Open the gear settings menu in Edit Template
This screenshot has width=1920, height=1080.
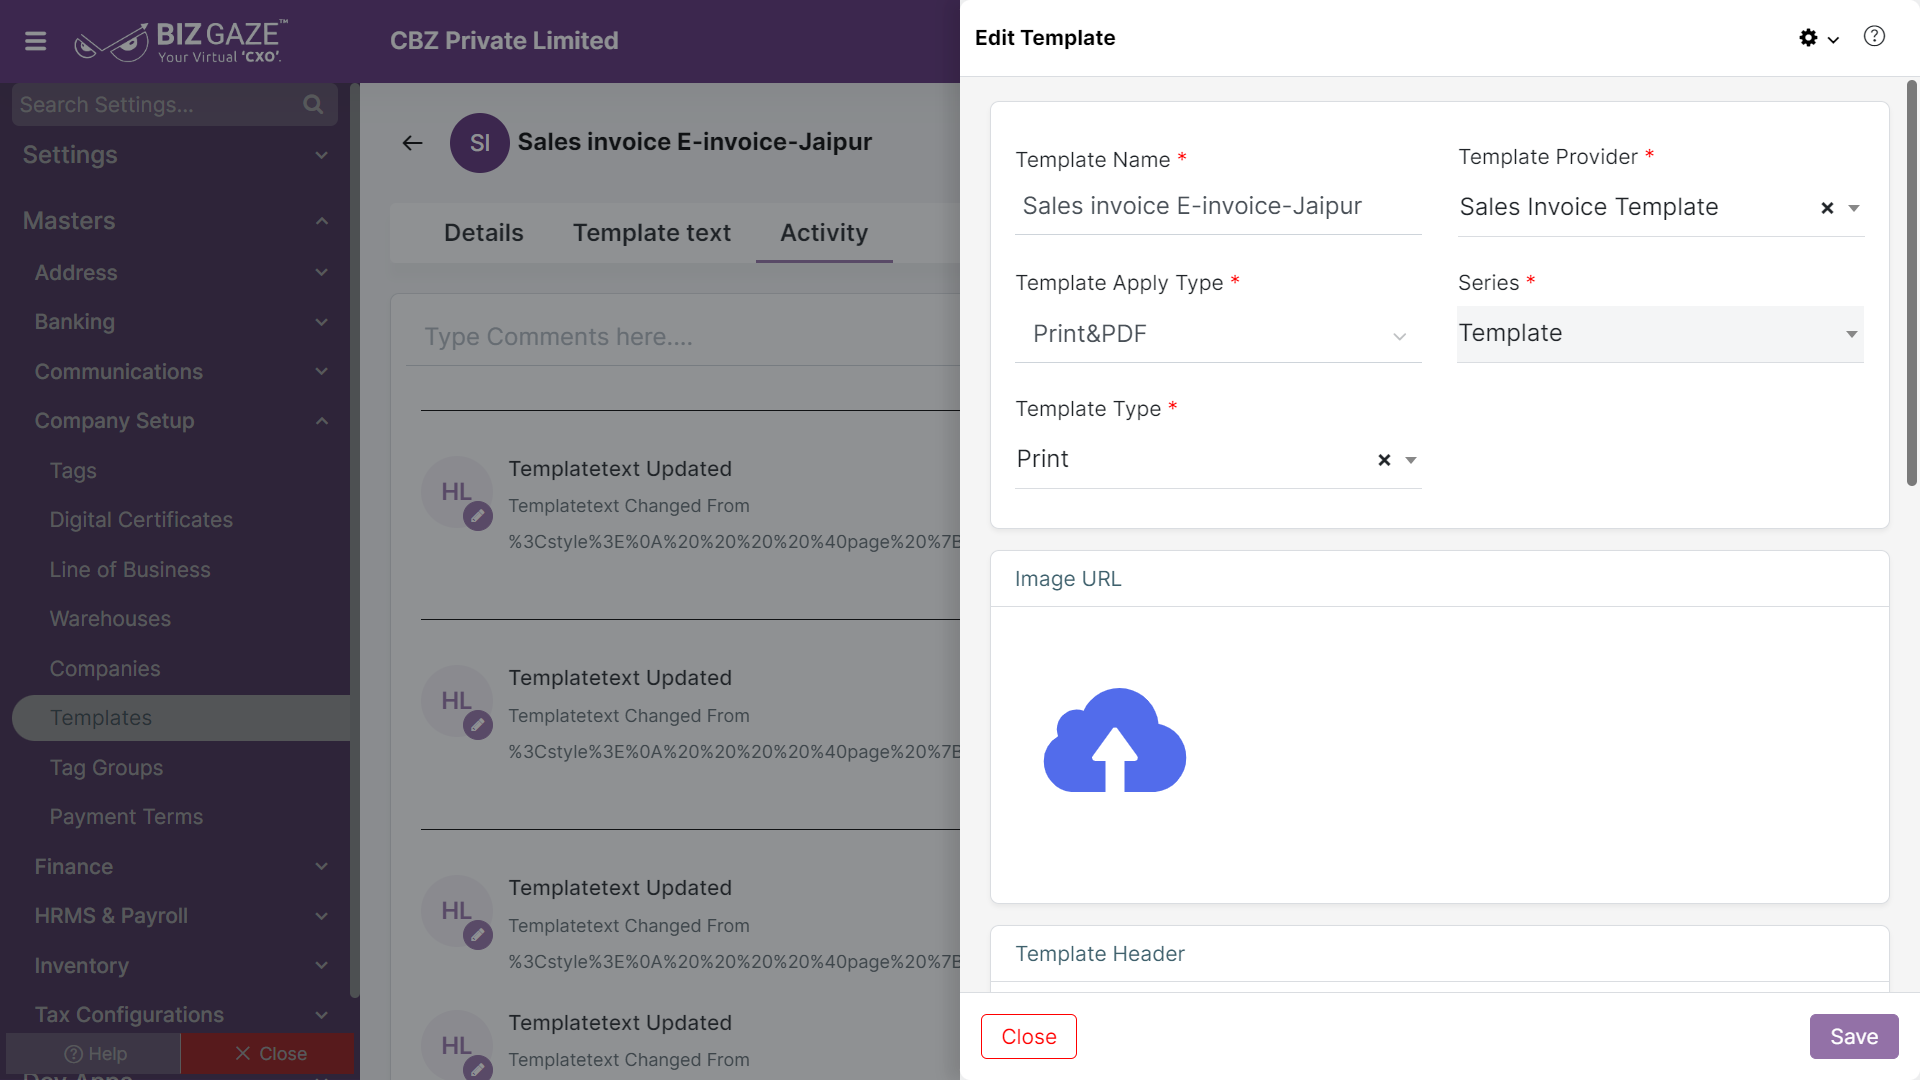[1818, 38]
